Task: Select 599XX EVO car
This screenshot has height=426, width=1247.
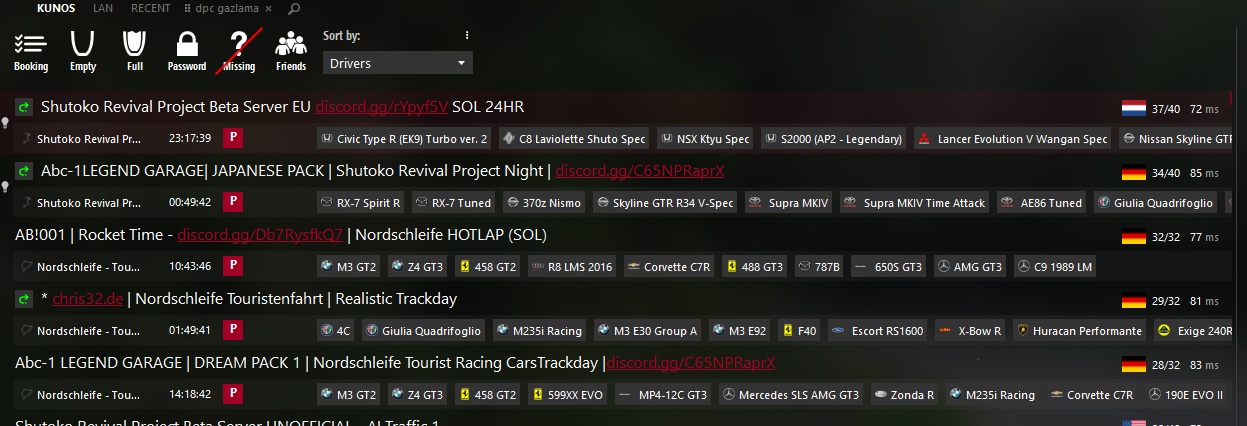Action: pos(567,395)
